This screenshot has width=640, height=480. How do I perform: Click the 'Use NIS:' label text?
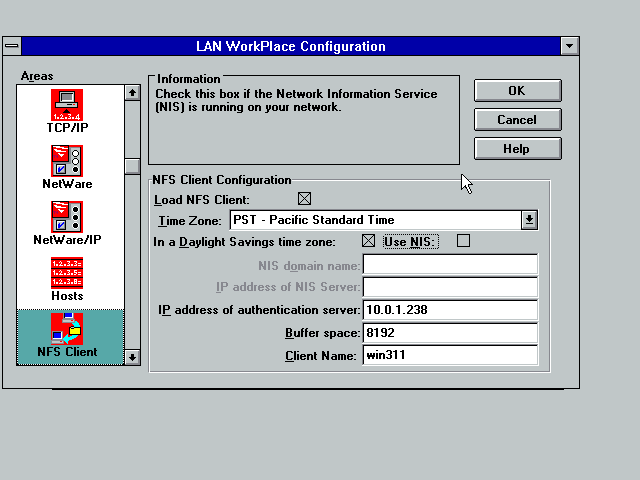(410, 242)
